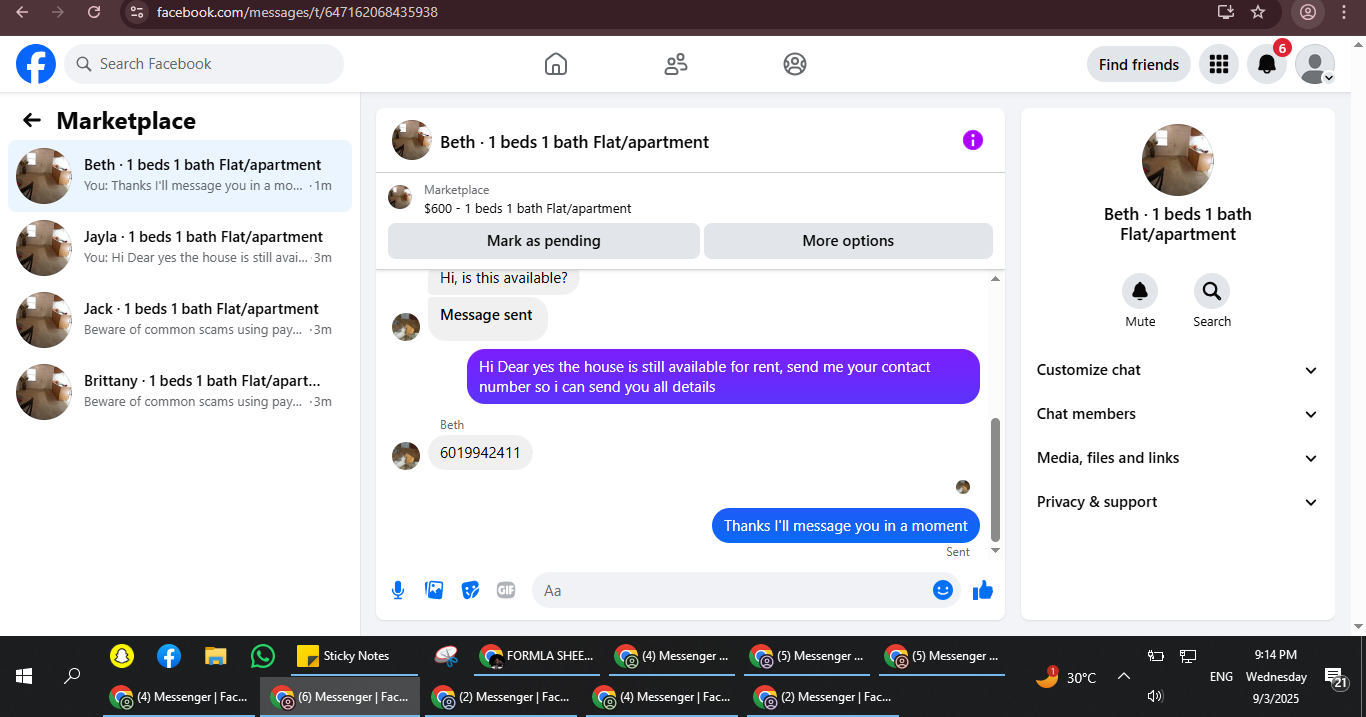Select the Jayla conversation in the list
Viewport: 1366px width, 717px height.
coord(180,248)
